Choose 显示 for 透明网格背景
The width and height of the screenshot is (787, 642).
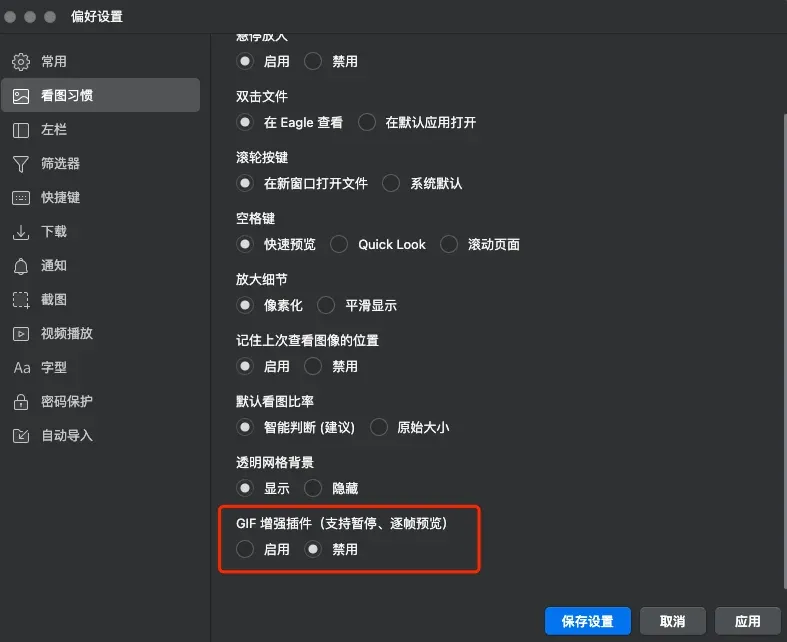coord(245,488)
